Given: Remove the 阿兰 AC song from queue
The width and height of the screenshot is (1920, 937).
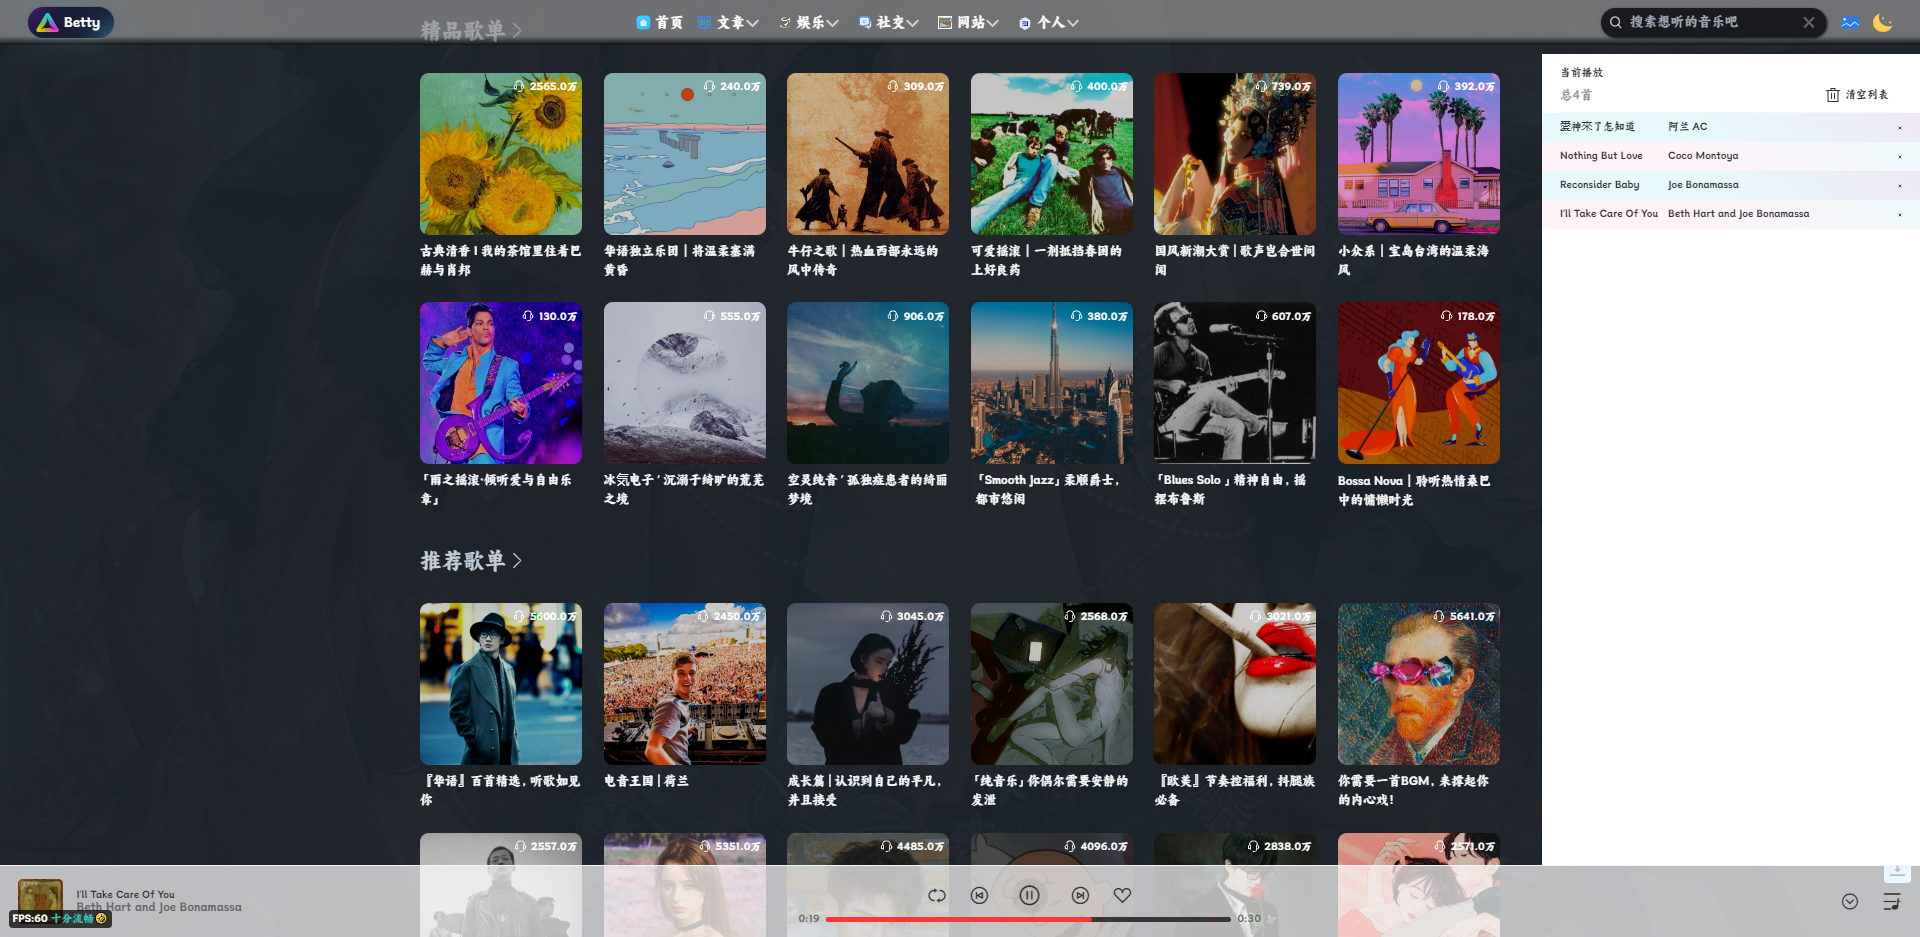Looking at the screenshot, I should 1900,127.
